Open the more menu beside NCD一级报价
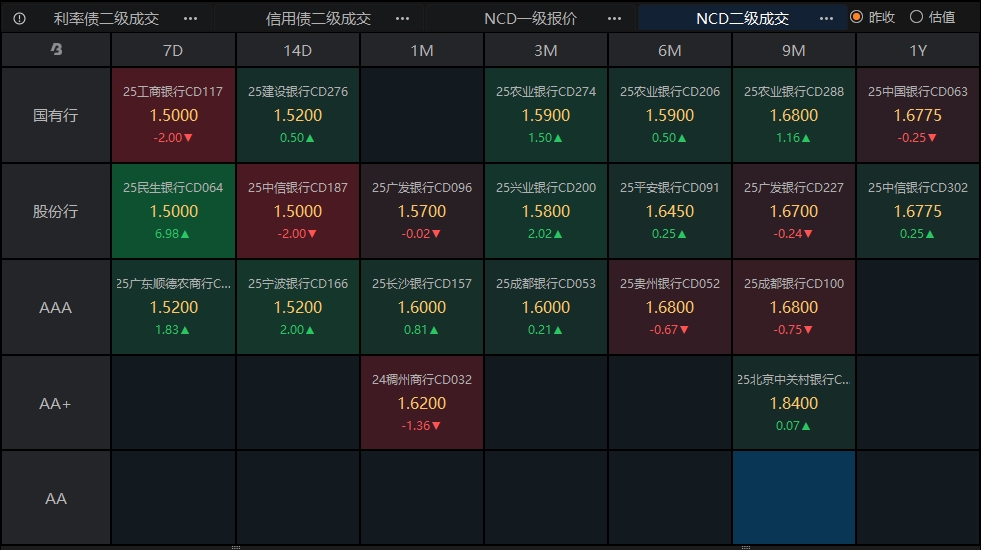This screenshot has width=981, height=550. click(614, 19)
